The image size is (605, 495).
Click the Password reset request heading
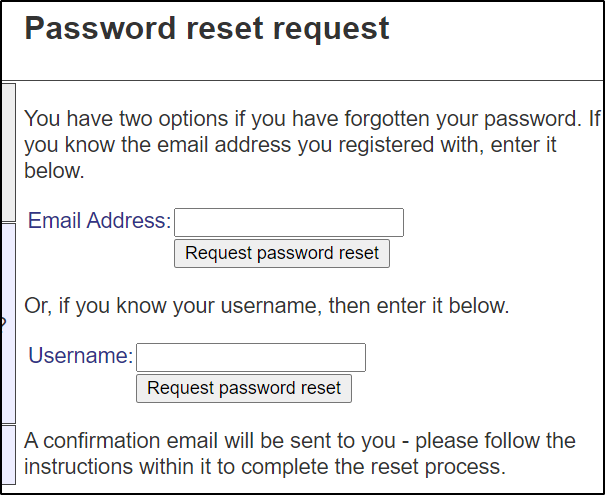[206, 28]
